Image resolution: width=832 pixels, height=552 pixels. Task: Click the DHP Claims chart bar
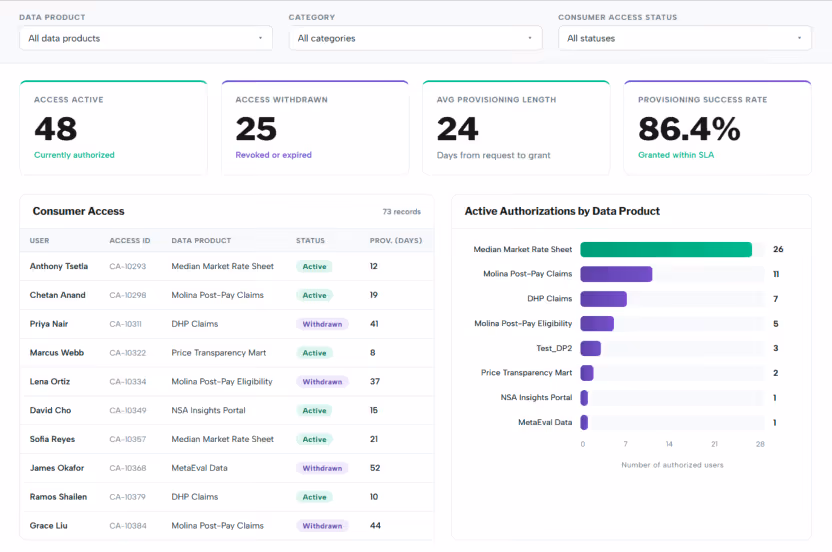[603, 299]
